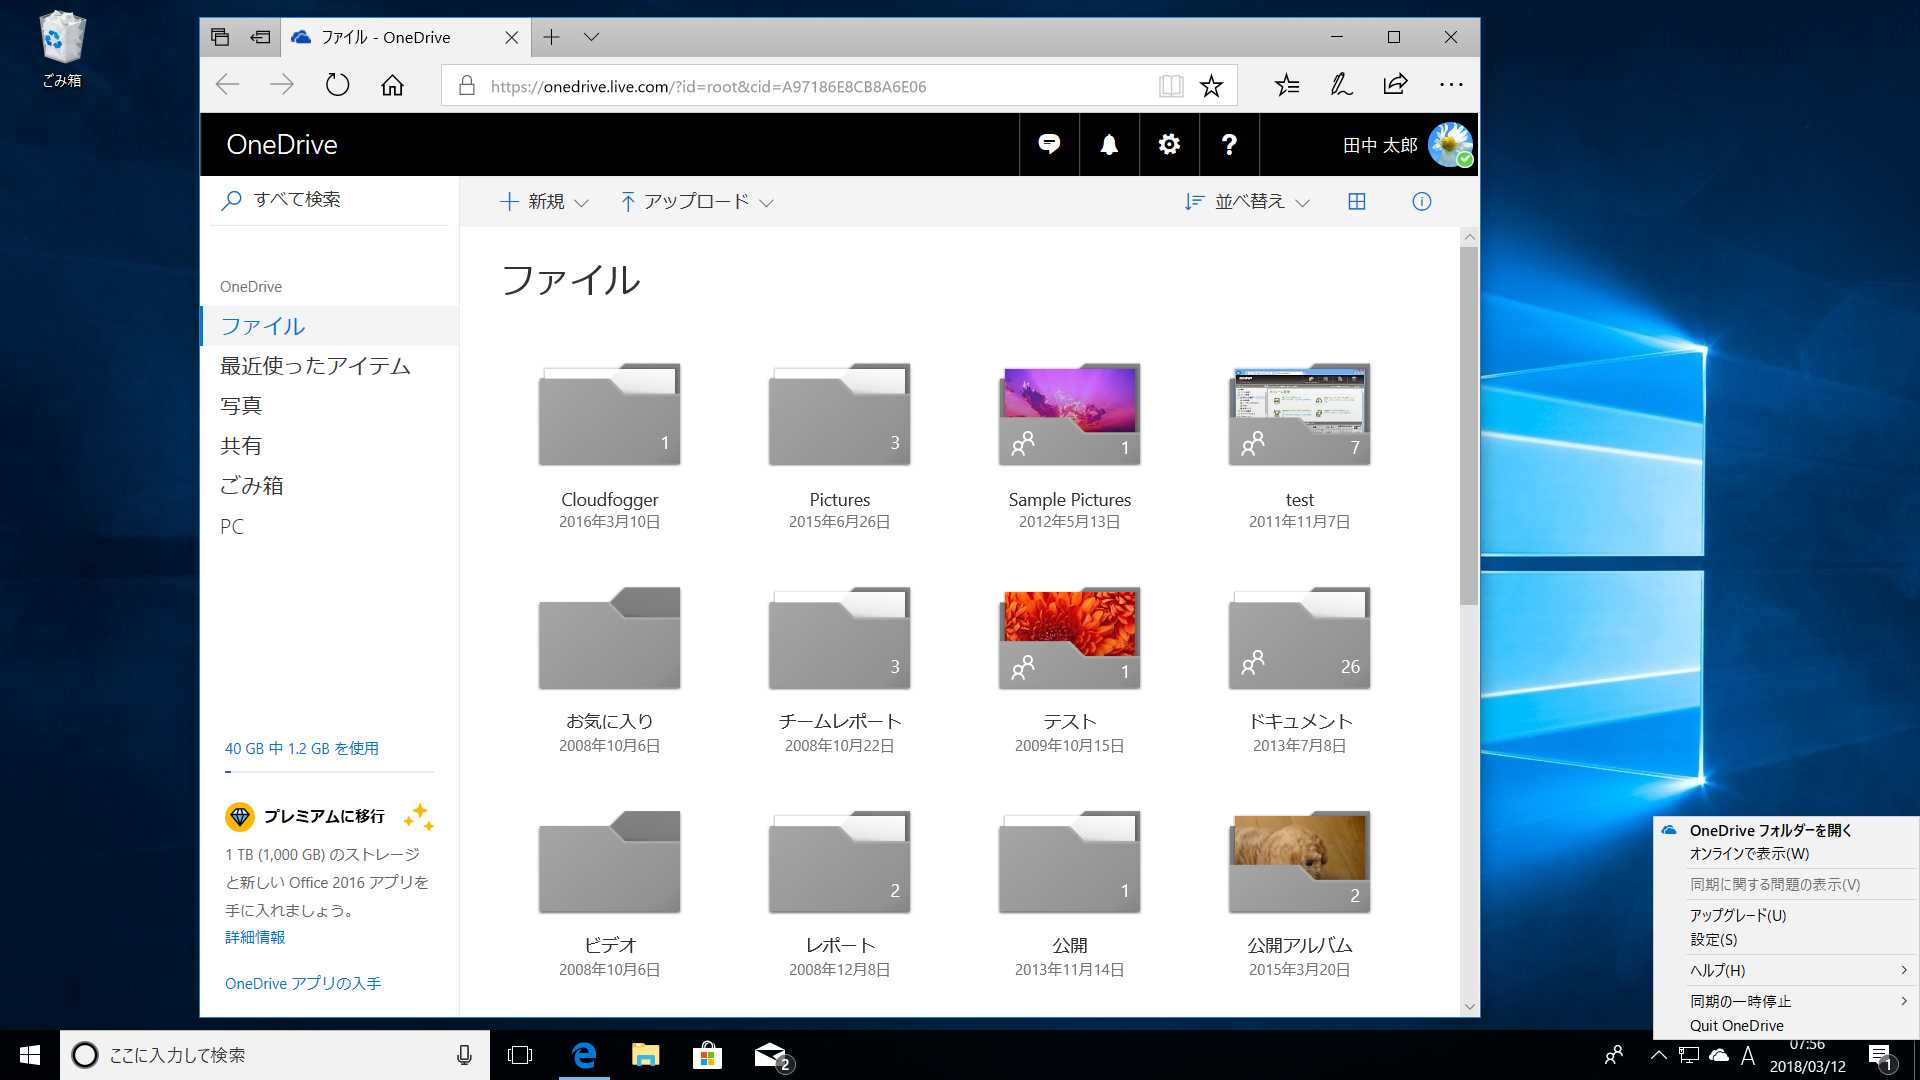Viewport: 1920px width, 1080px height.
Task: Add the page to favorites with the star
Action: (x=1212, y=86)
